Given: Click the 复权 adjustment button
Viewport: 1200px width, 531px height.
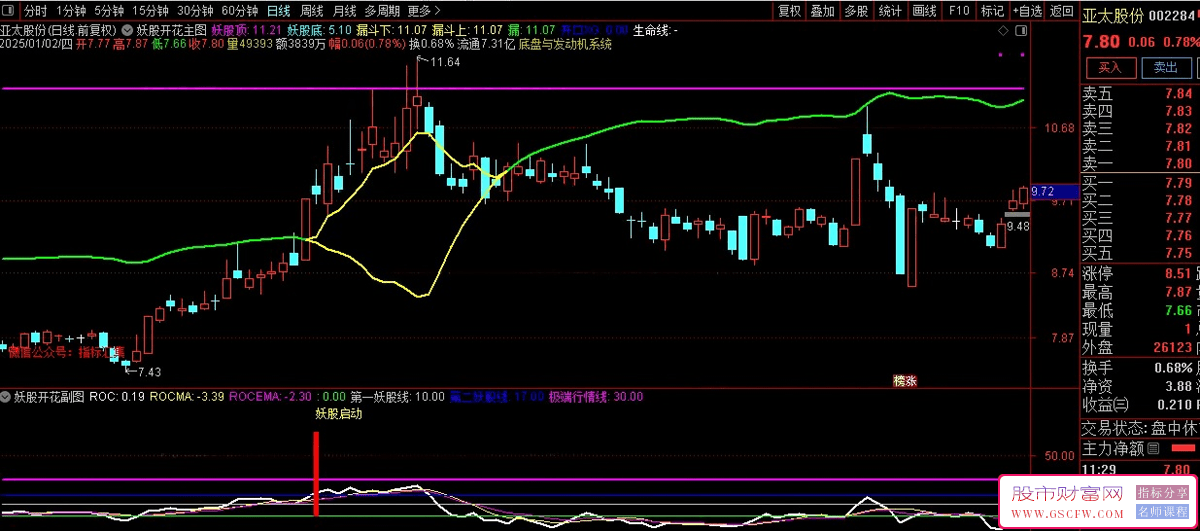Looking at the screenshot, I should (789, 11).
